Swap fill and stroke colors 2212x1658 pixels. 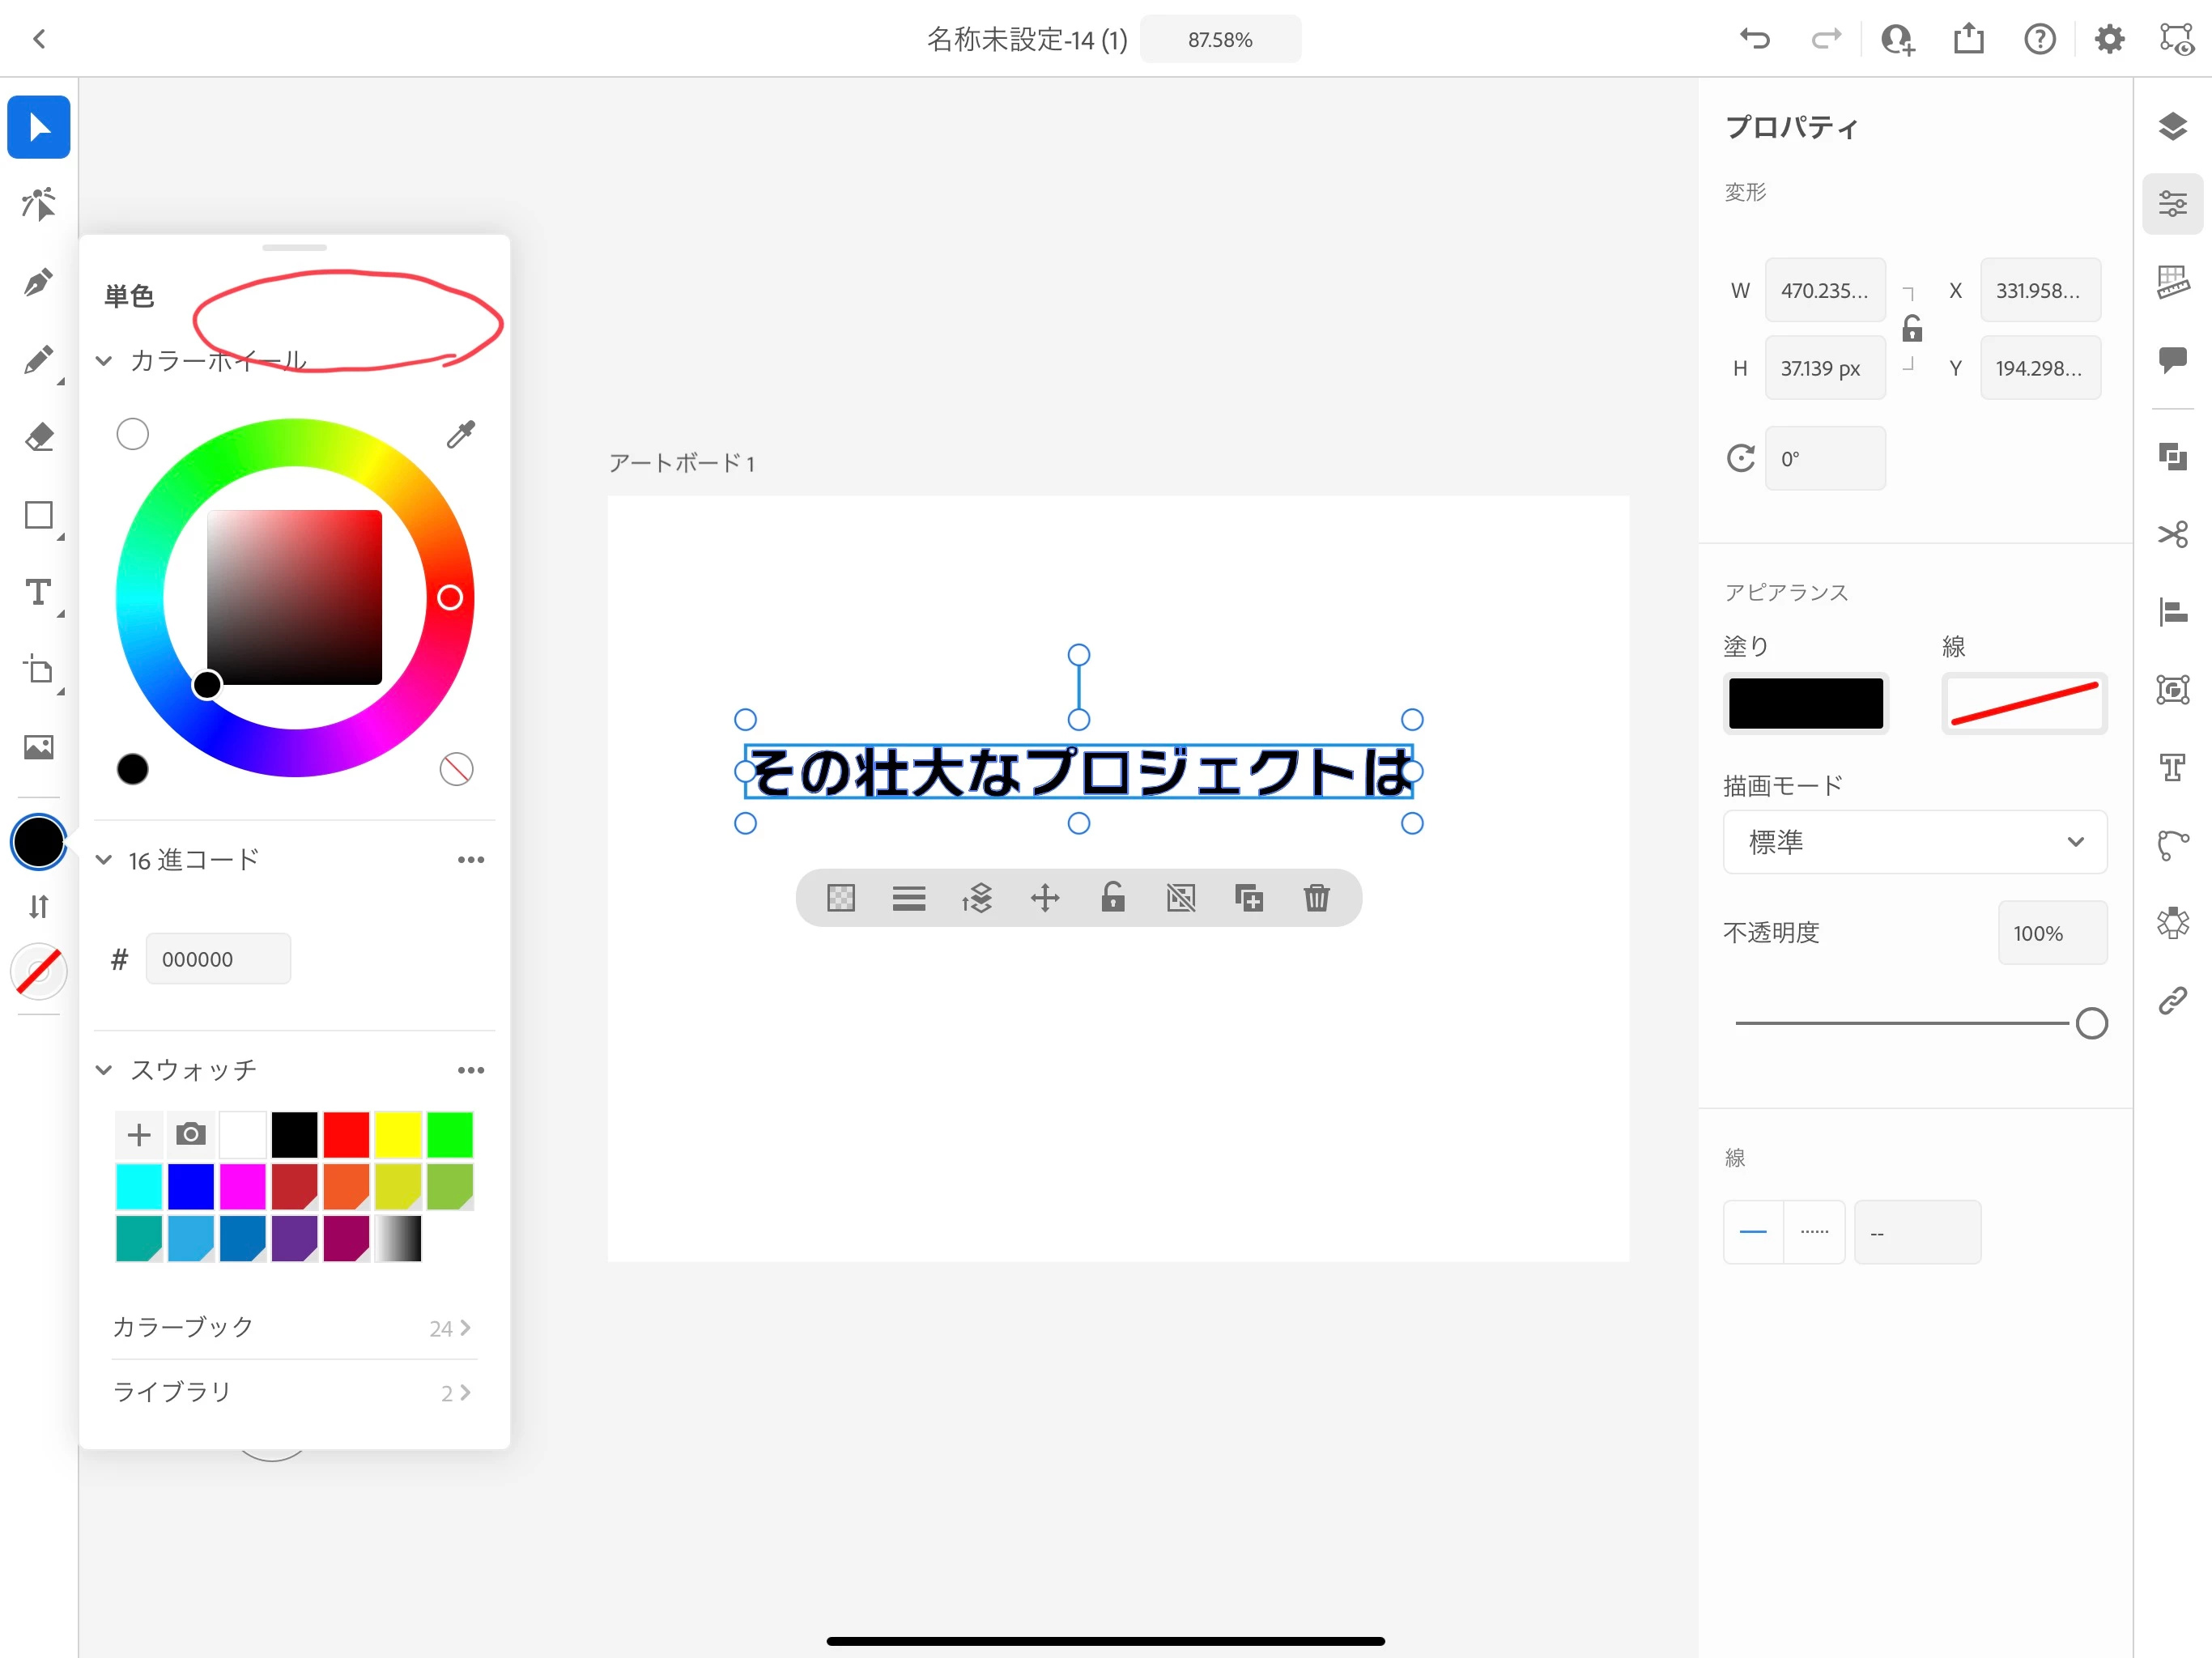click(38, 907)
